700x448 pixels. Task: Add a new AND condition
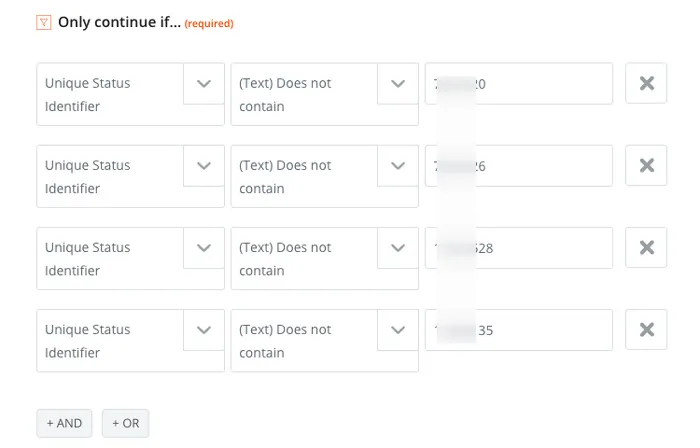pos(64,423)
